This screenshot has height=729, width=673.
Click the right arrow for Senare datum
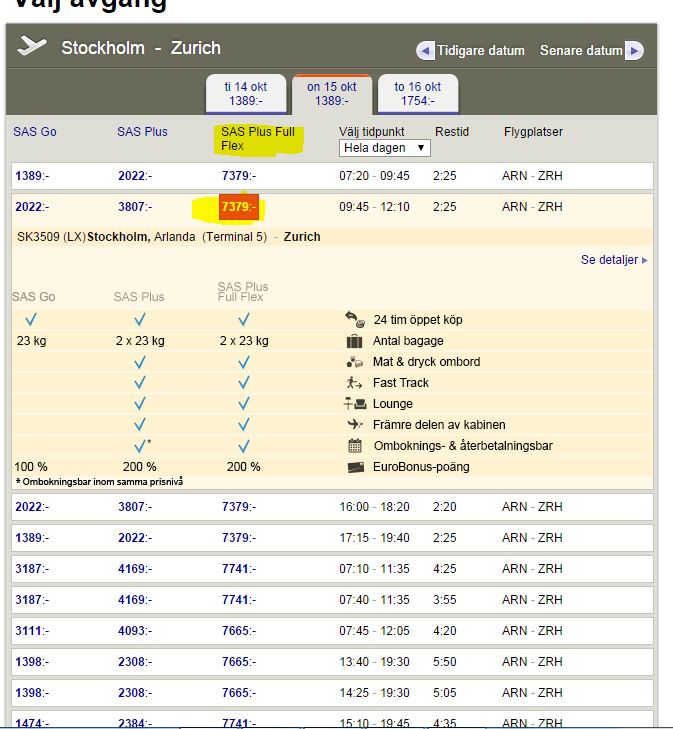click(x=634, y=51)
